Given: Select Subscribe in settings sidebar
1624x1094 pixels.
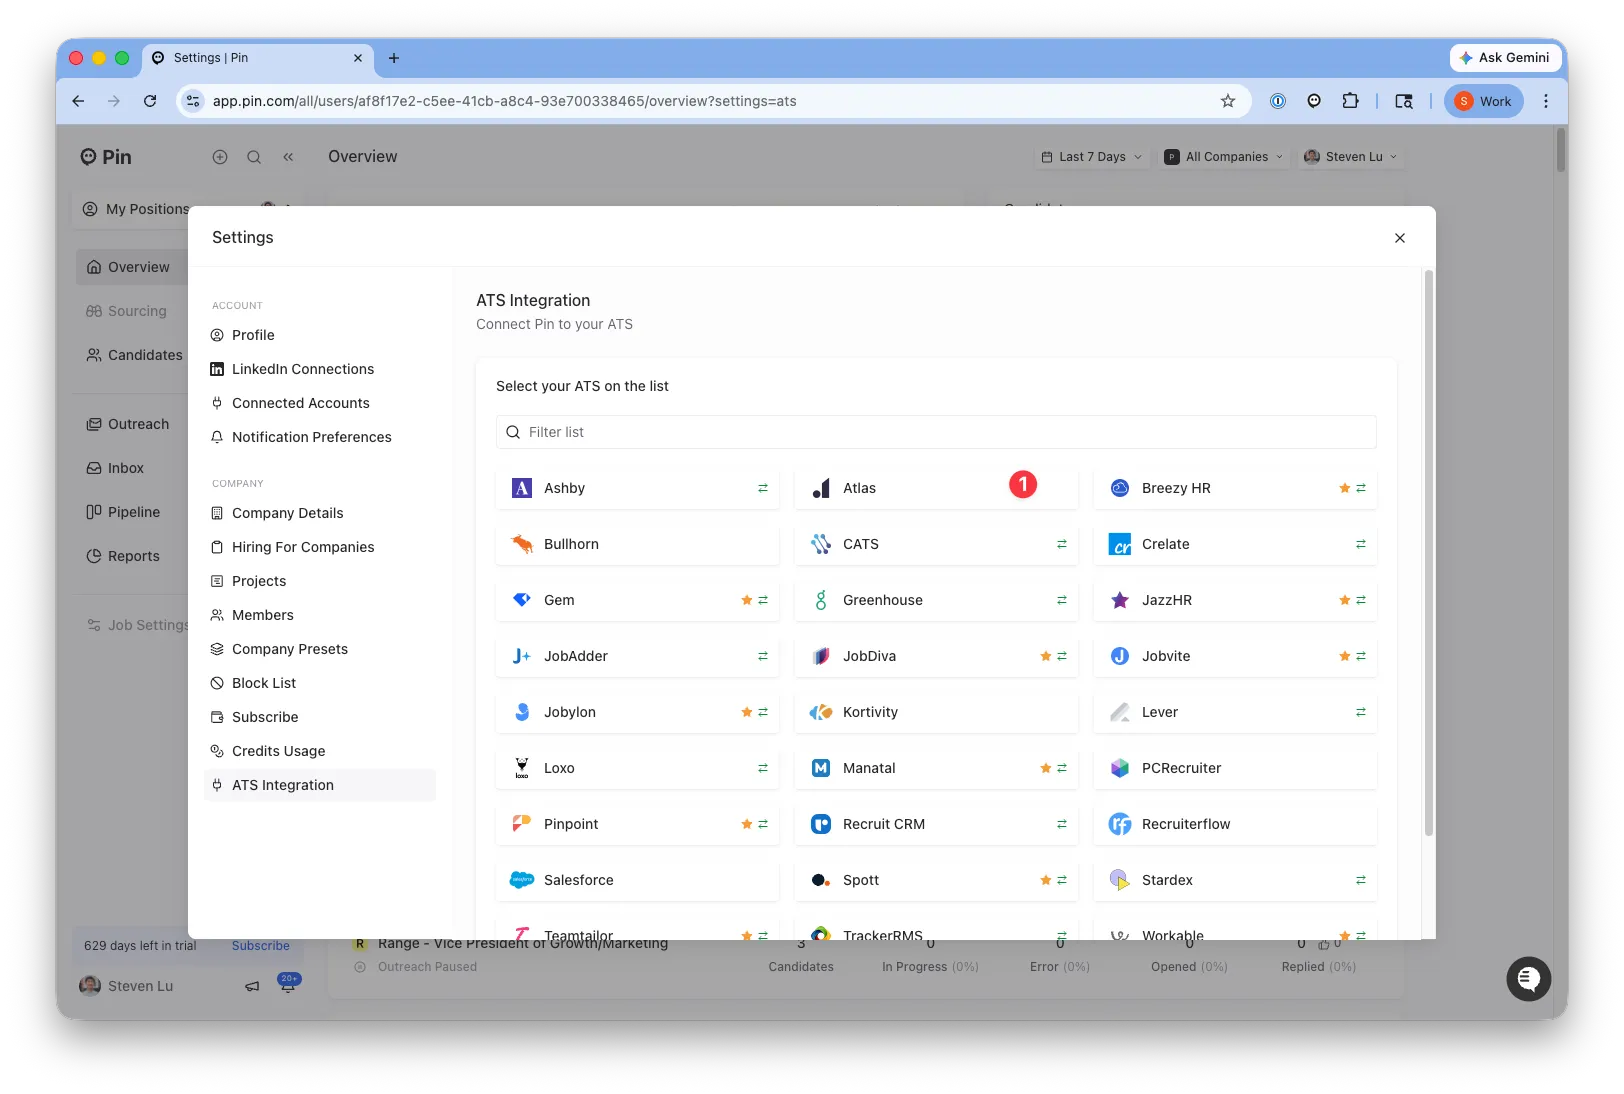Looking at the screenshot, I should 320,717.
